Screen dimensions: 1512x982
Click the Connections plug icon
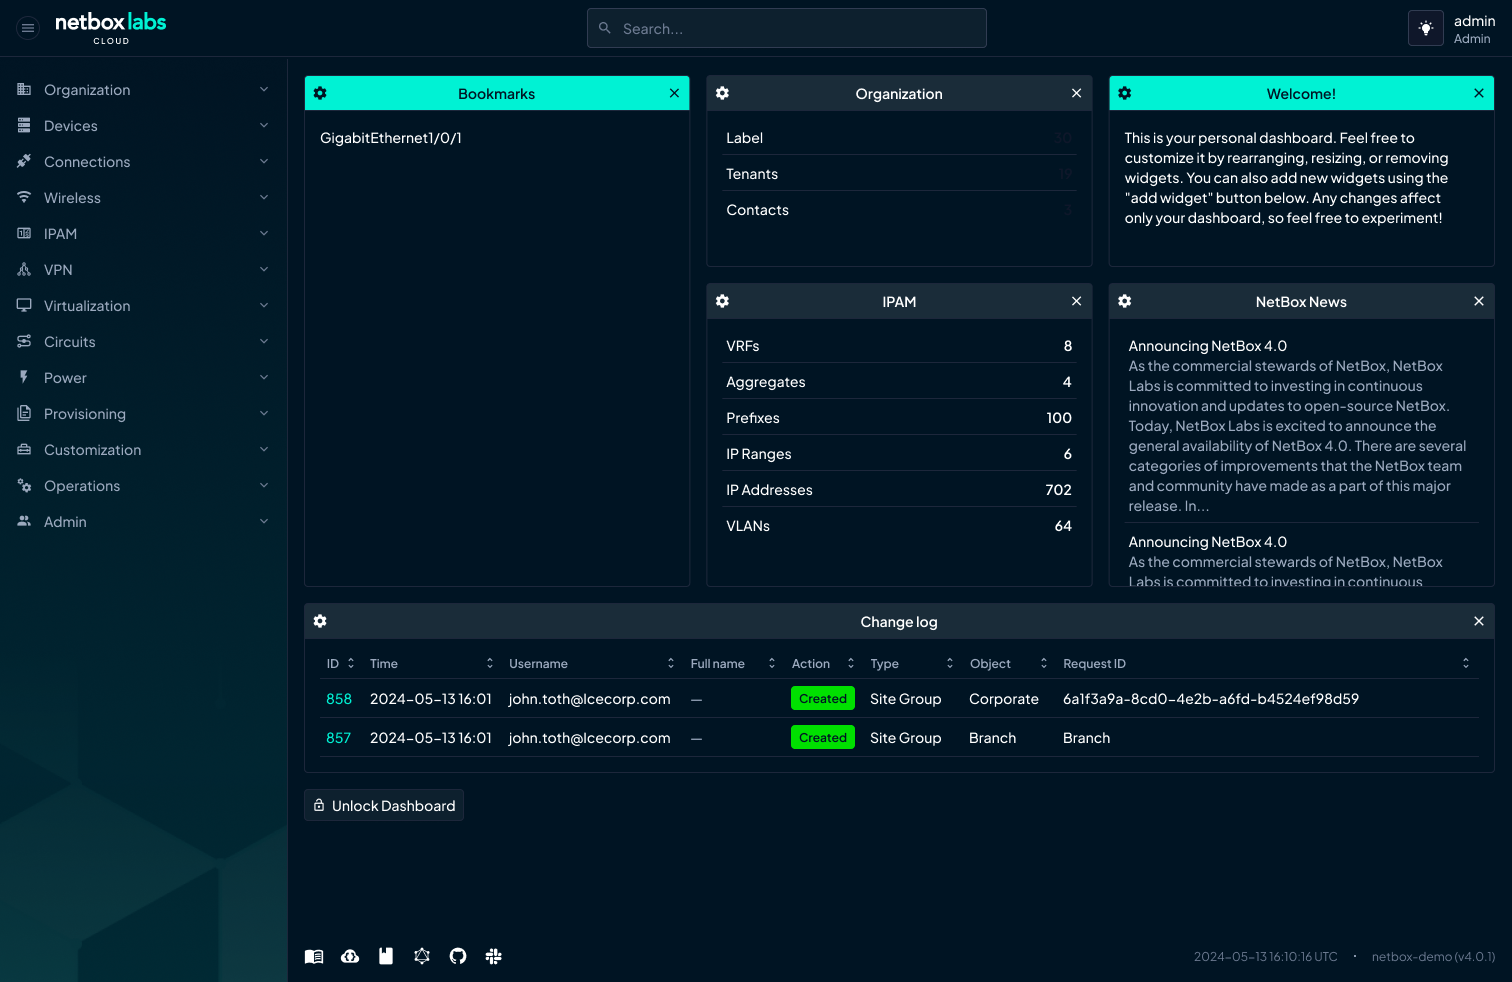24,161
